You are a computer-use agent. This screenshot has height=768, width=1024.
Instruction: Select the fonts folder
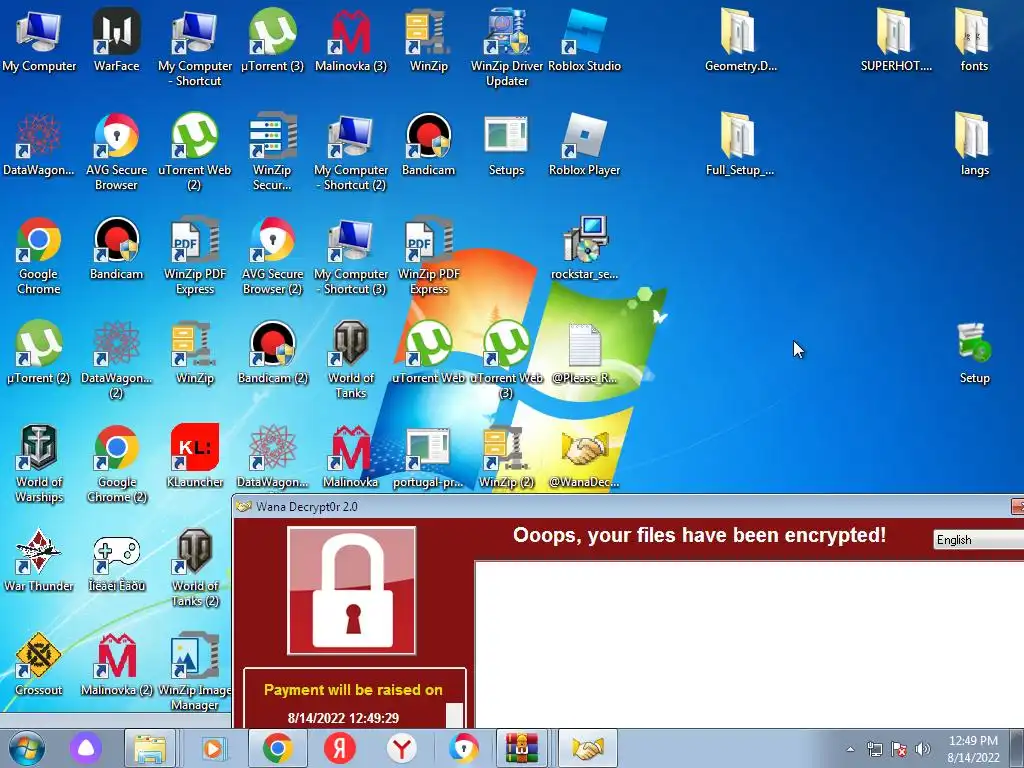pos(974,40)
